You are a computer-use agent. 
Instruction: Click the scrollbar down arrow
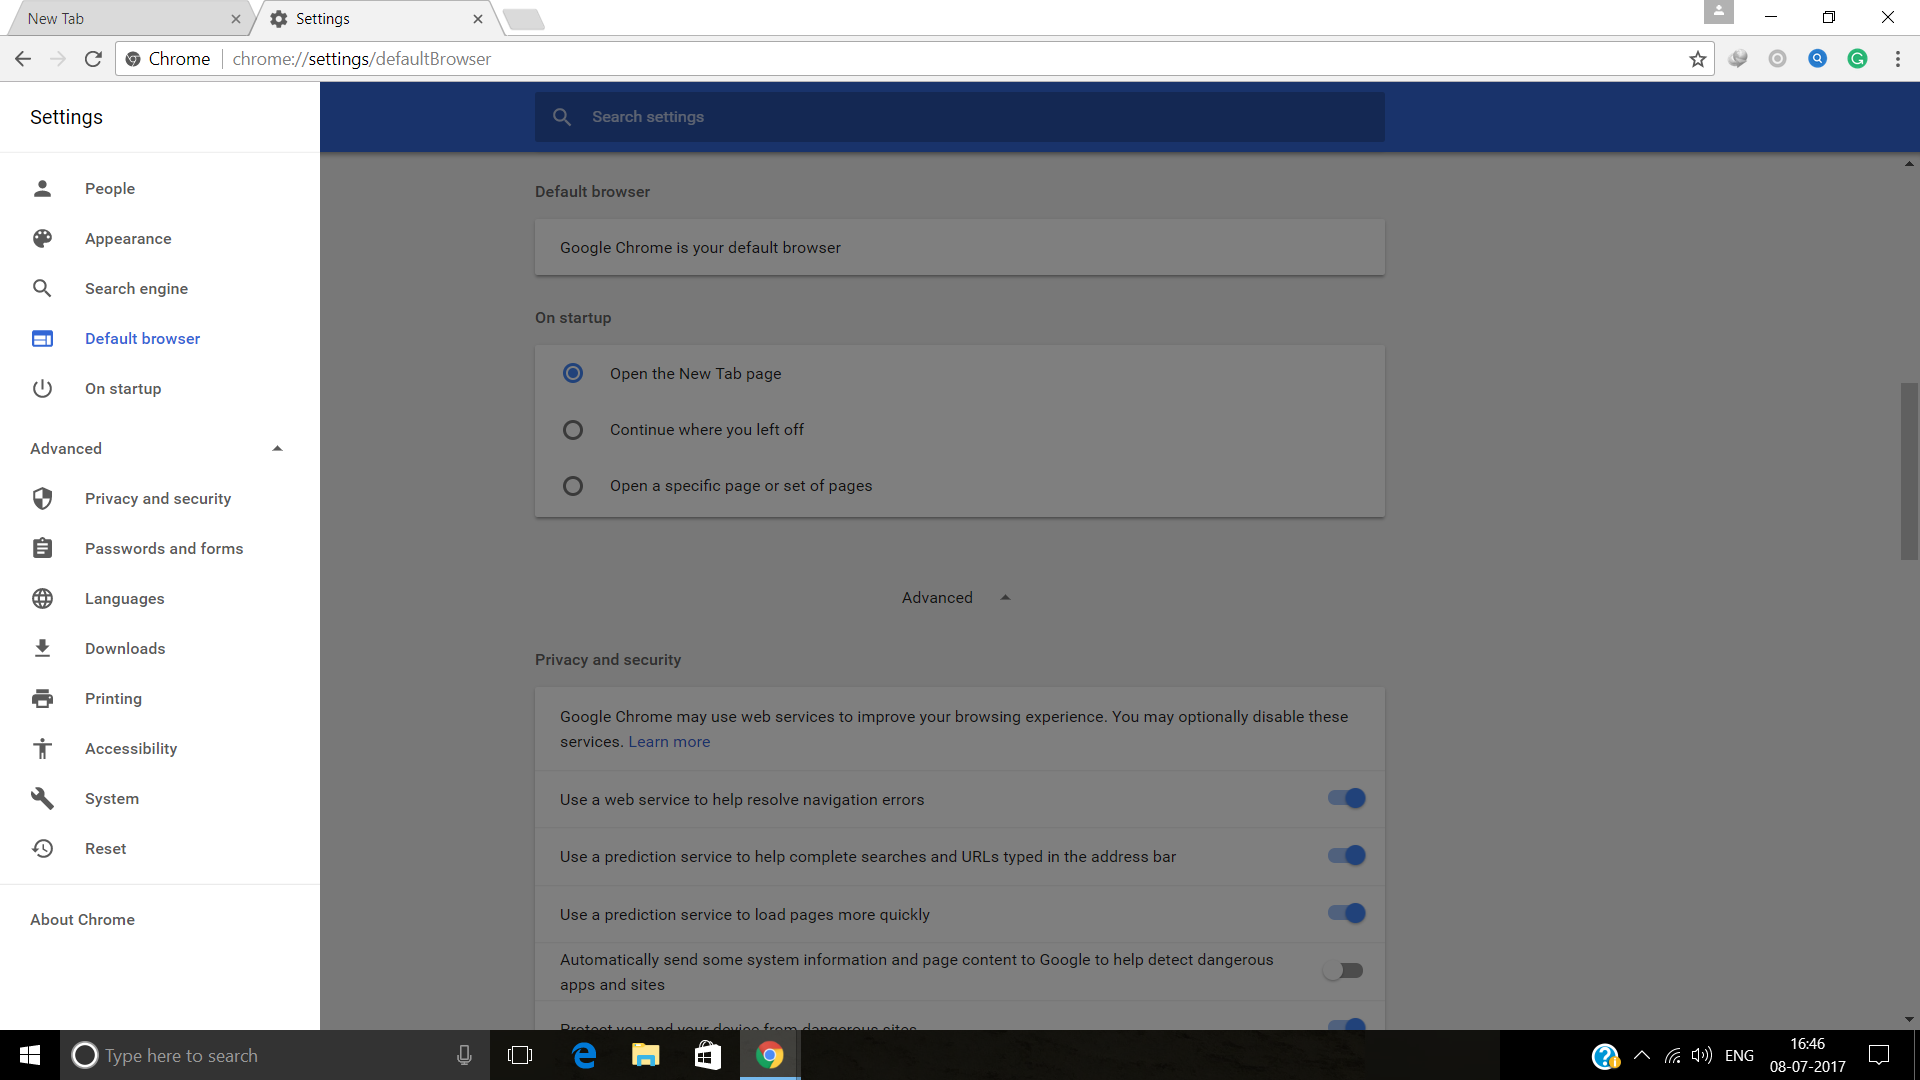[x=1909, y=1020]
